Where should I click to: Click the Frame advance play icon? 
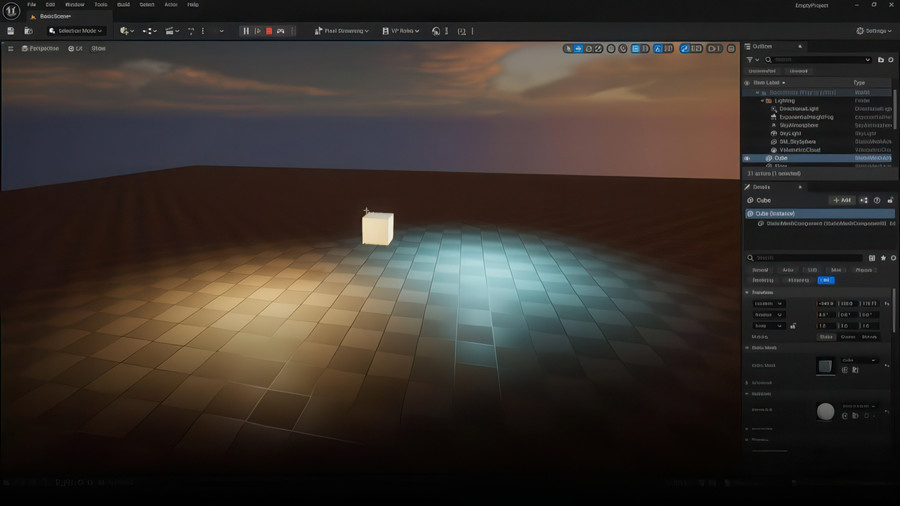pos(258,31)
